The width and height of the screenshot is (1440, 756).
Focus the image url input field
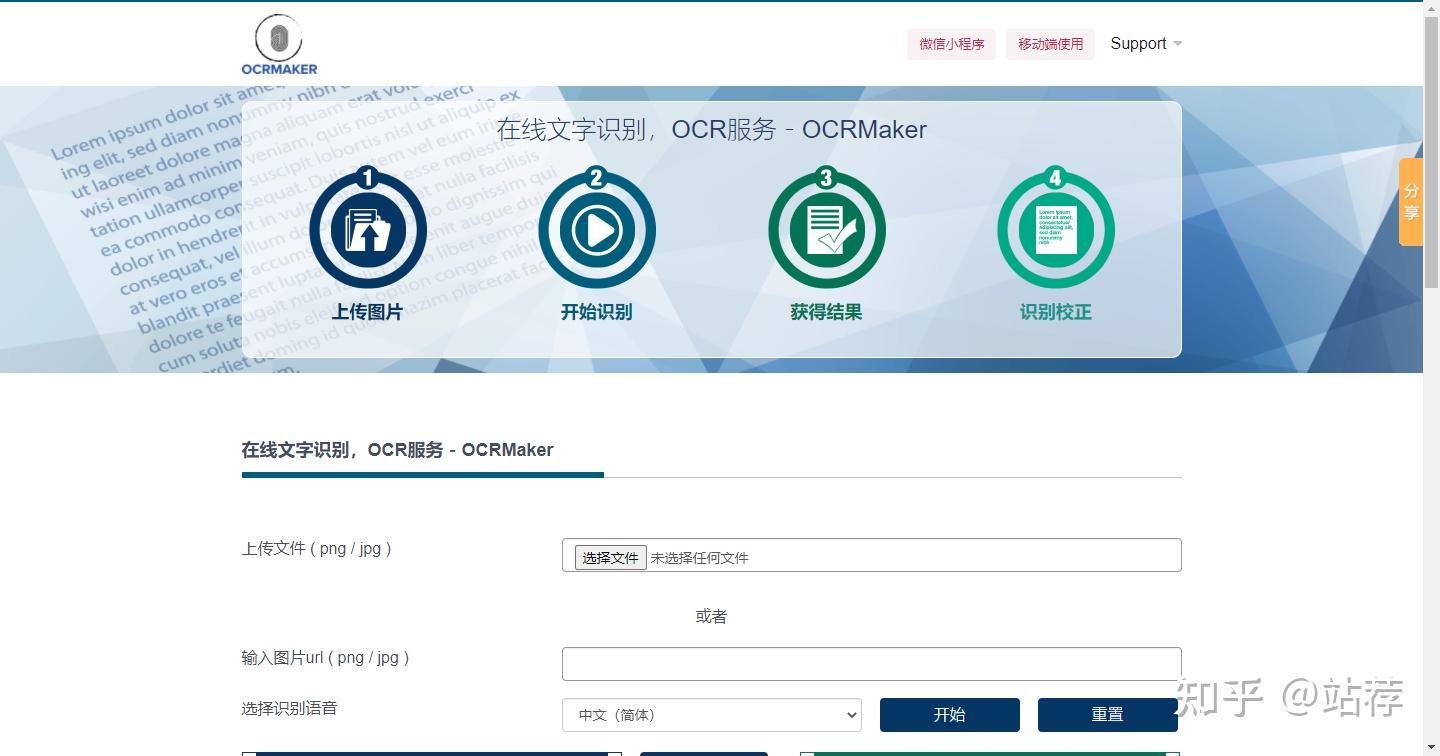point(871,664)
